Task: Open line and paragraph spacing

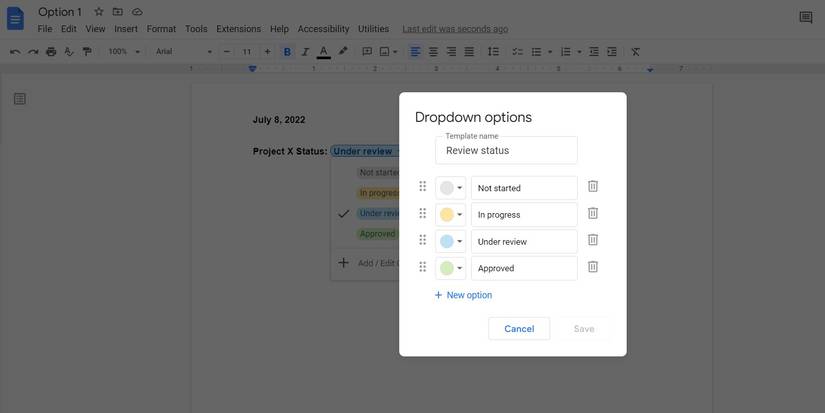Action: (493, 52)
